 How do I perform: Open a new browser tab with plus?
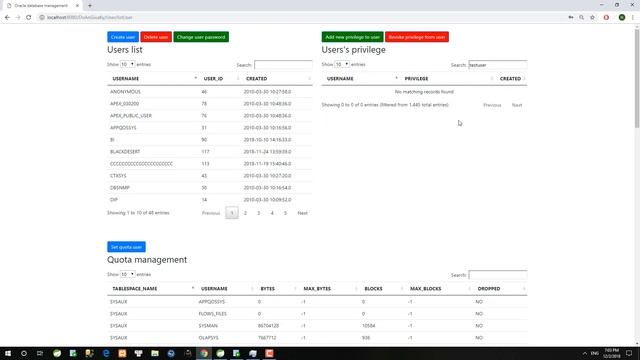coord(90,6)
